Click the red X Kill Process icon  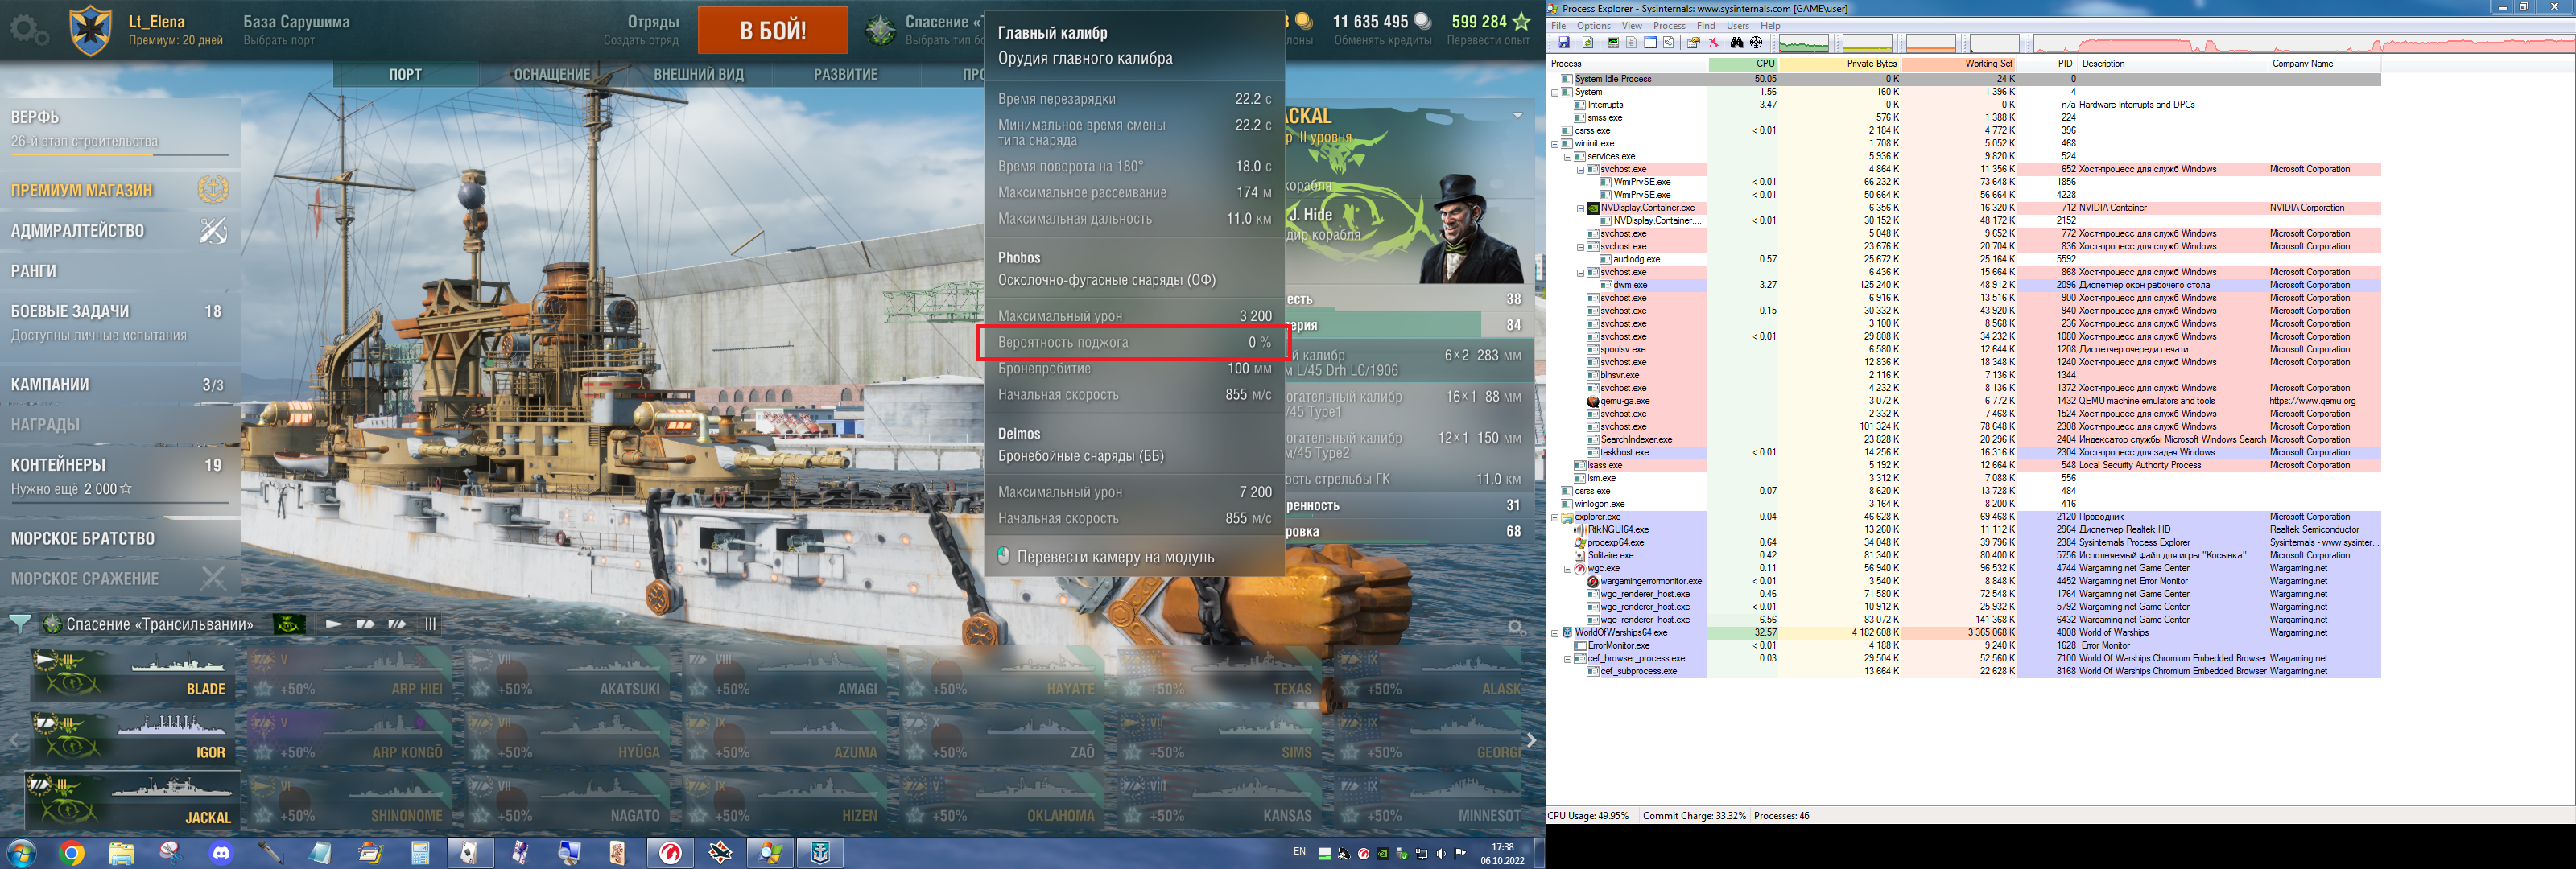[x=1713, y=43]
